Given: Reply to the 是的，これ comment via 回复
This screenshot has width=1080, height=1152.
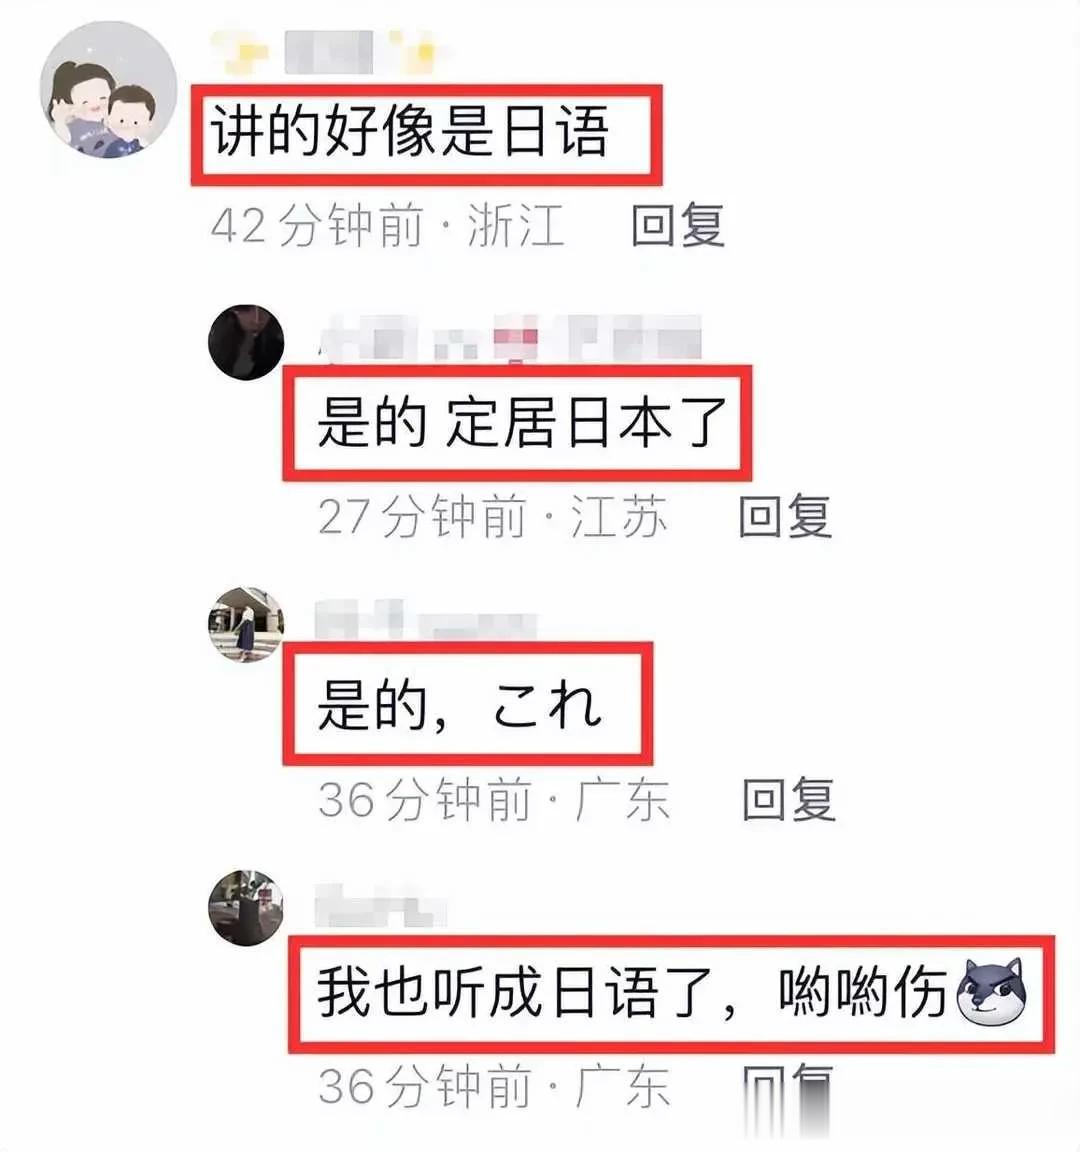Looking at the screenshot, I should [x=788, y=799].
